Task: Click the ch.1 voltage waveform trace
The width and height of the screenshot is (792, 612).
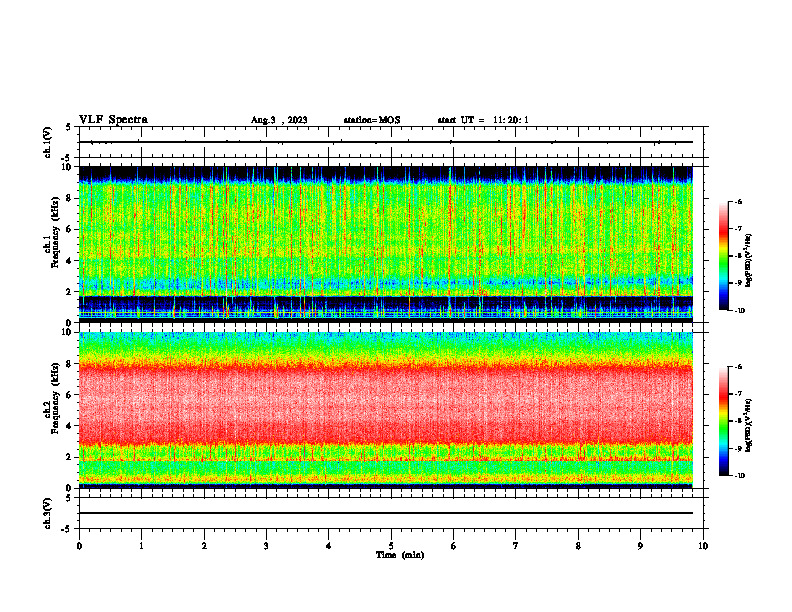Action: tap(386, 142)
